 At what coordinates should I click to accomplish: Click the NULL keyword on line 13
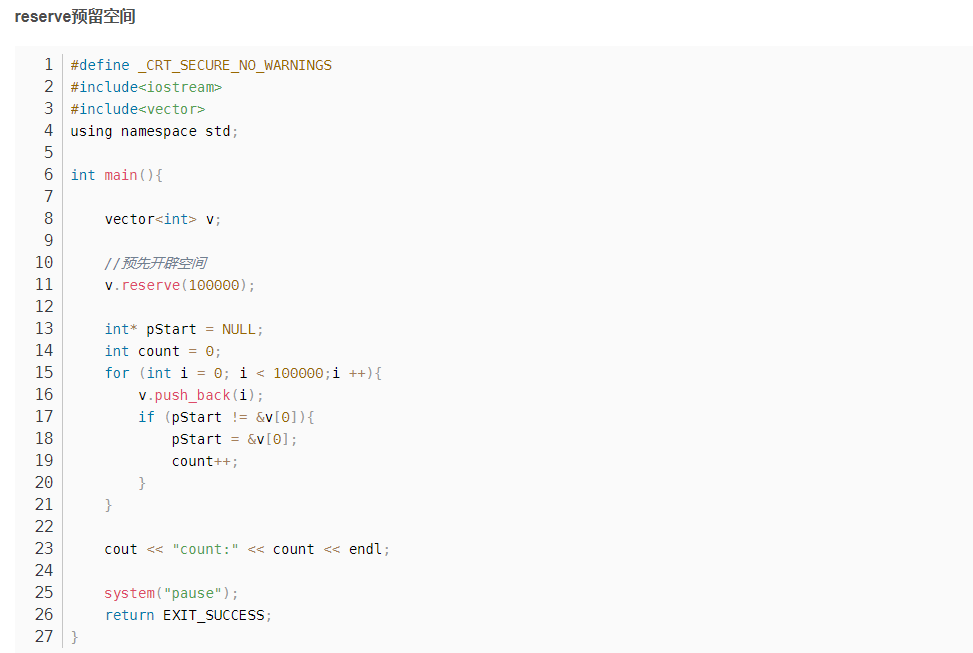pyautogui.click(x=239, y=329)
